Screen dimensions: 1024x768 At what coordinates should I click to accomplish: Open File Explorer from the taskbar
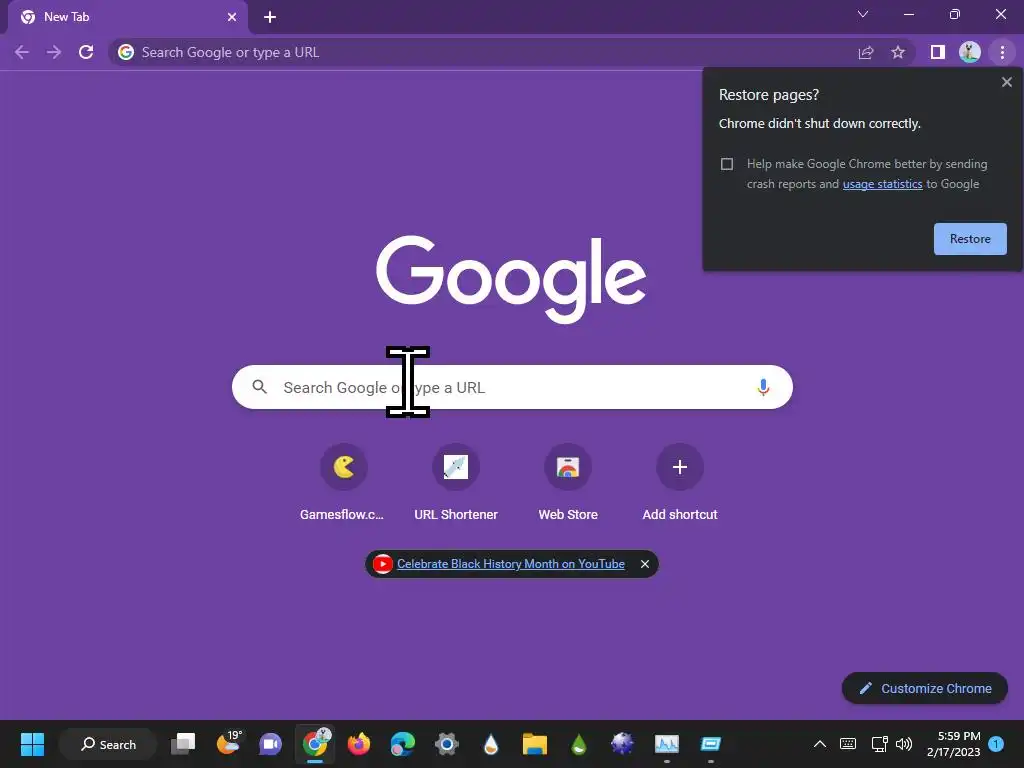[534, 744]
